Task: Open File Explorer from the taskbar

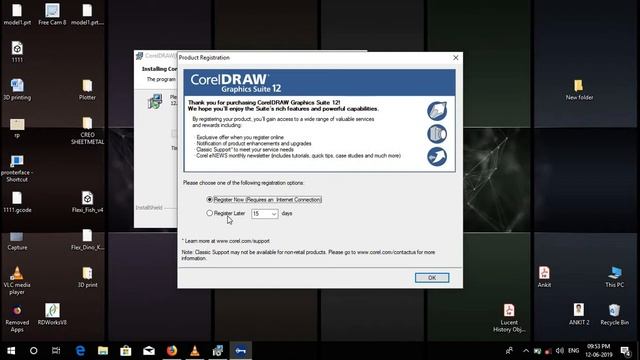Action: coord(103,351)
